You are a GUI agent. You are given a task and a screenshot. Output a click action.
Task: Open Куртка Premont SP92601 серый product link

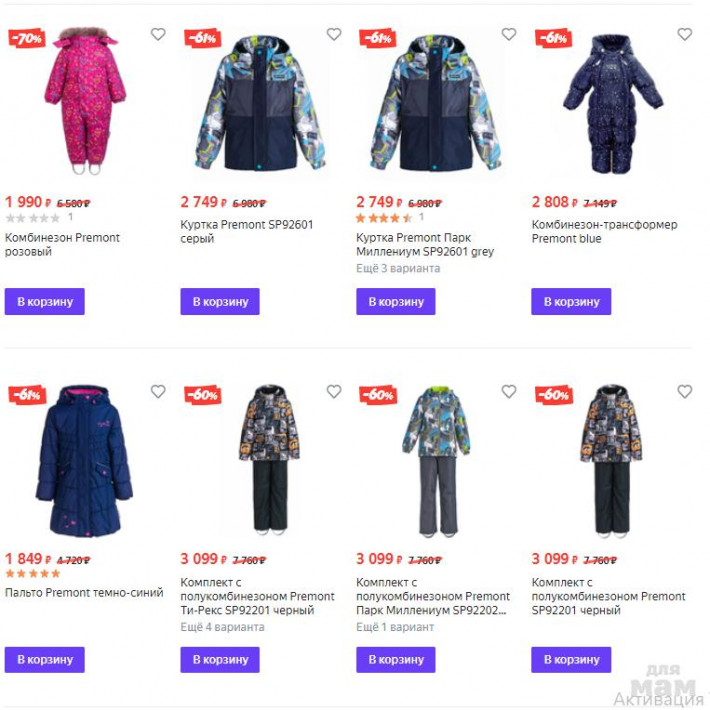[247, 231]
